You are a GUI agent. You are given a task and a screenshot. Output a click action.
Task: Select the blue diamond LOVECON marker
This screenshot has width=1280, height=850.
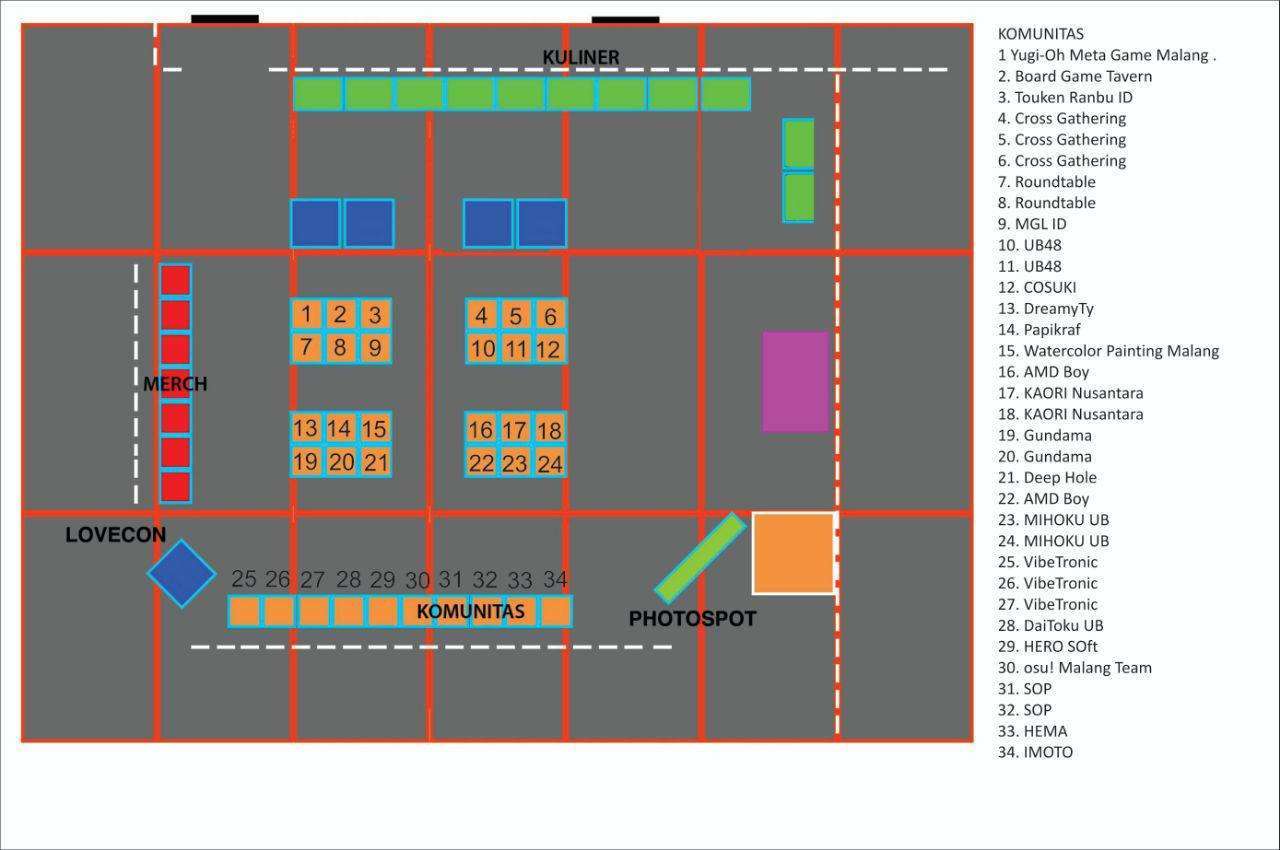181,574
